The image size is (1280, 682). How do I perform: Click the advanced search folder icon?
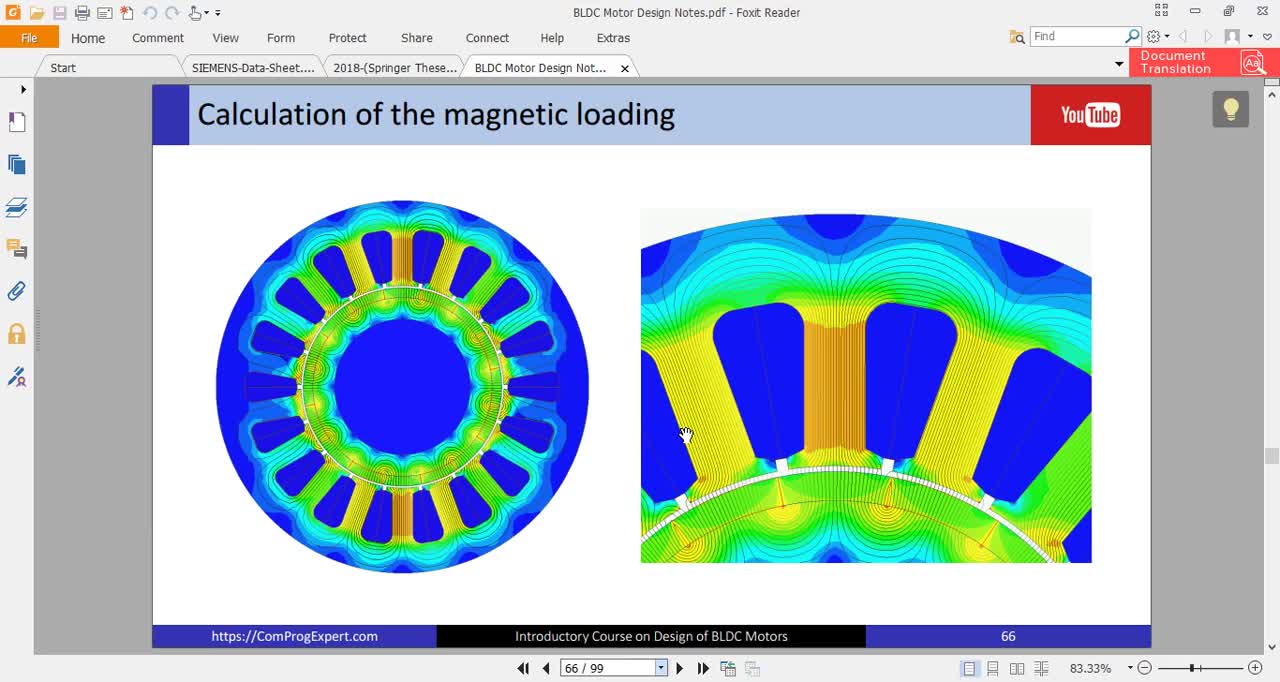pos(1017,36)
